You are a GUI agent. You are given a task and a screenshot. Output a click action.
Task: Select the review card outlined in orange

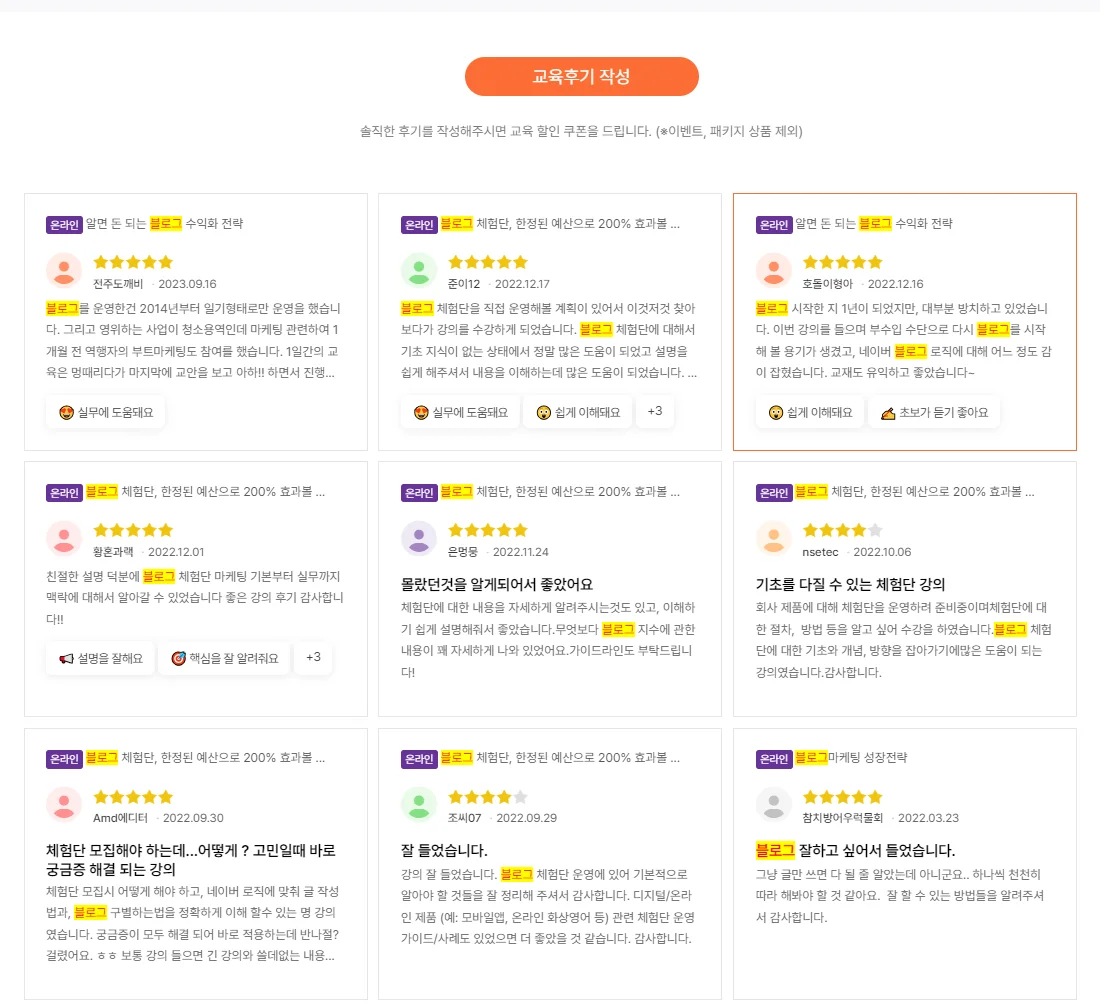coord(904,321)
